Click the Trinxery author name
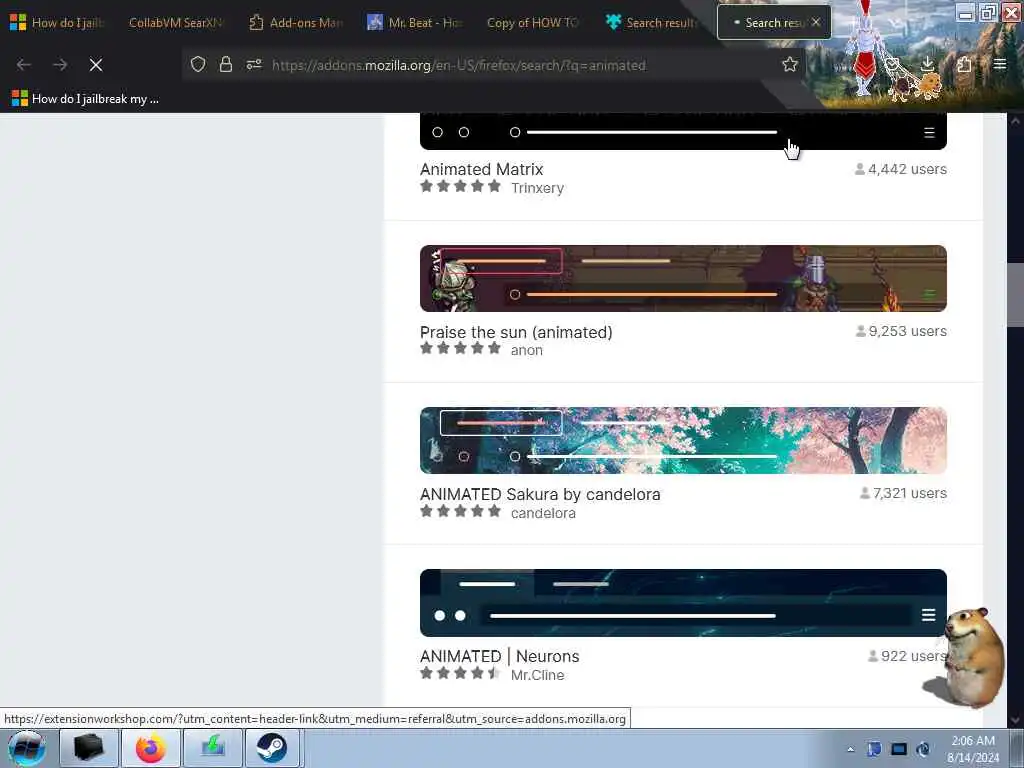1024x768 pixels. click(x=537, y=188)
